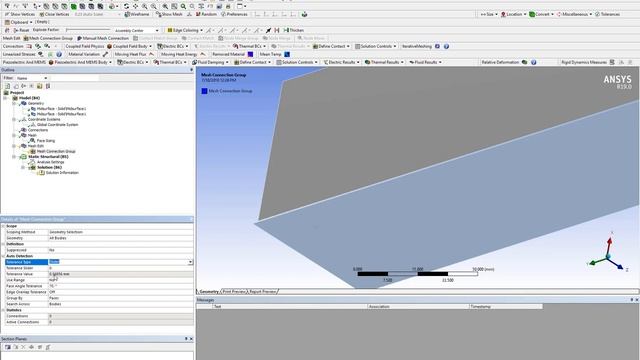Viewport: 640px width, 360px height.
Task: Click the Scoping Method value cell
Action: point(121,232)
